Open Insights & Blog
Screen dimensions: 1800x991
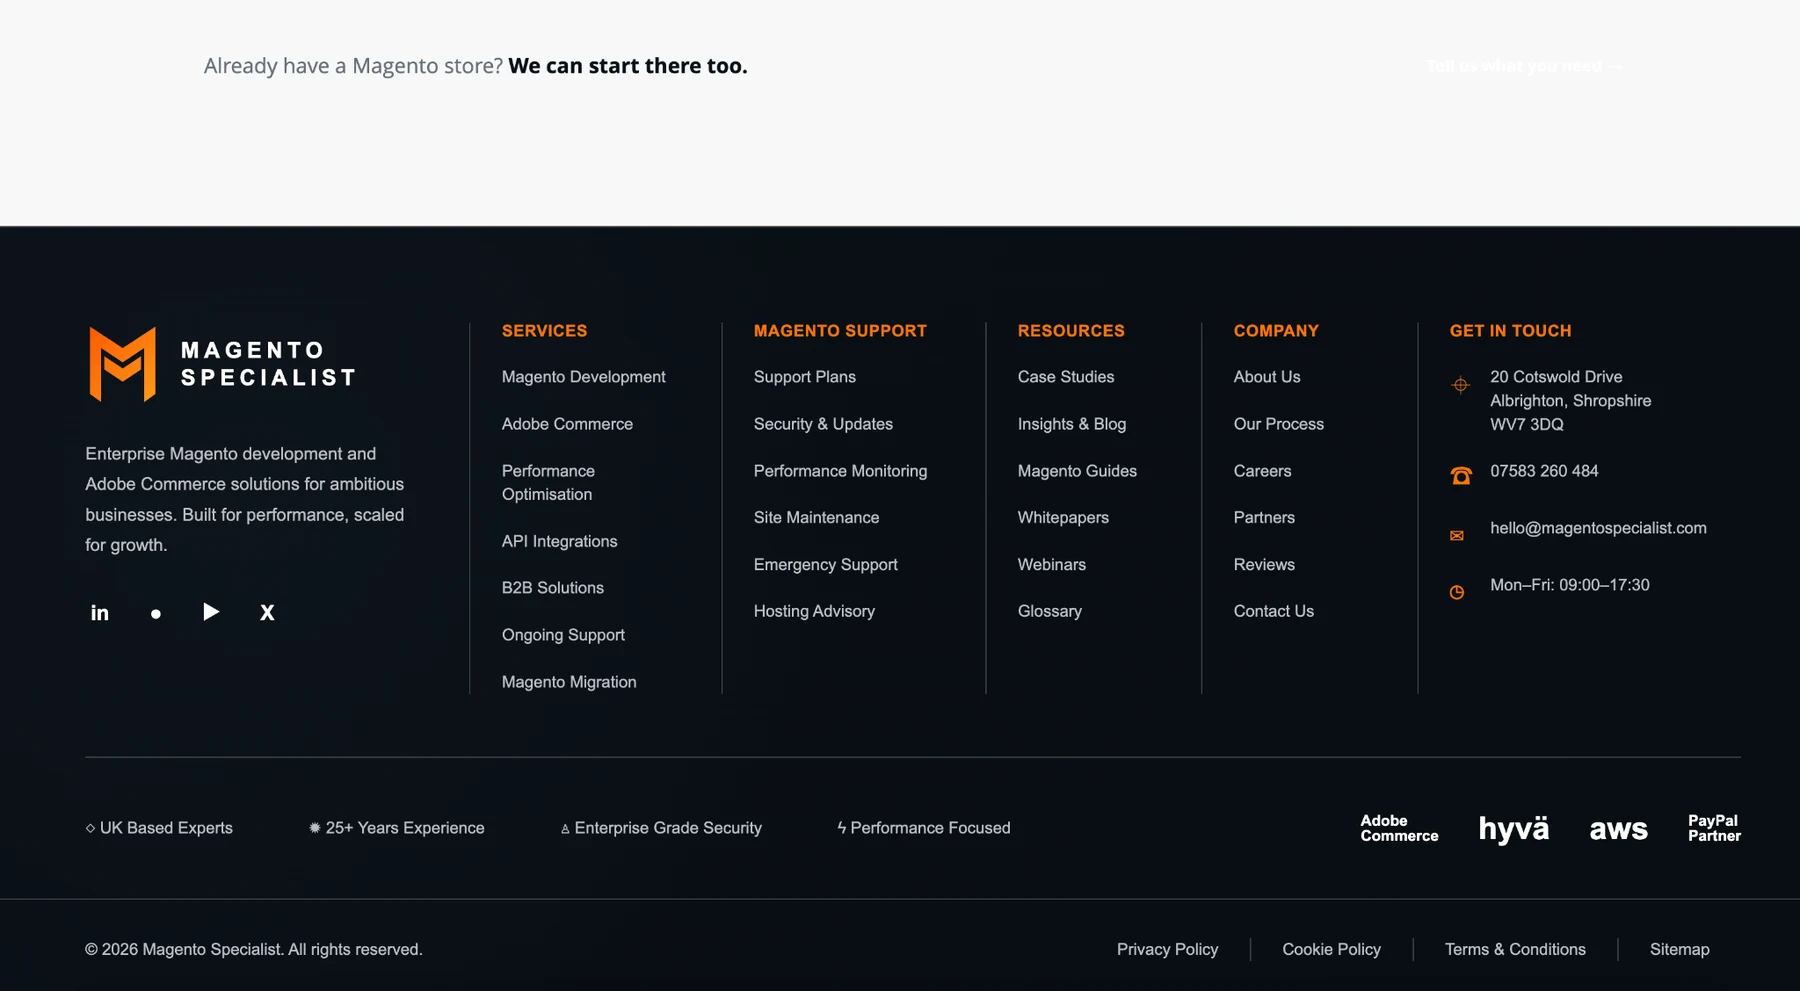1072,424
